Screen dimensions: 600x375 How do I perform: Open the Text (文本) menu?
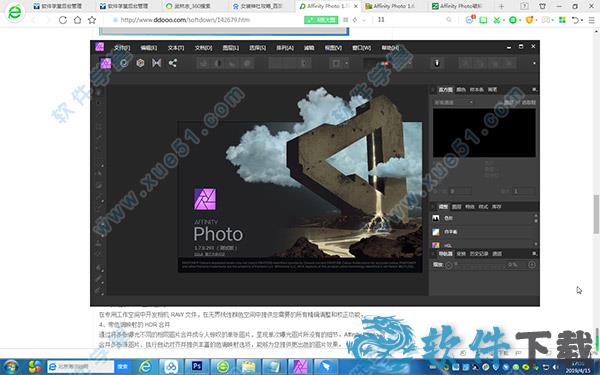176,48
